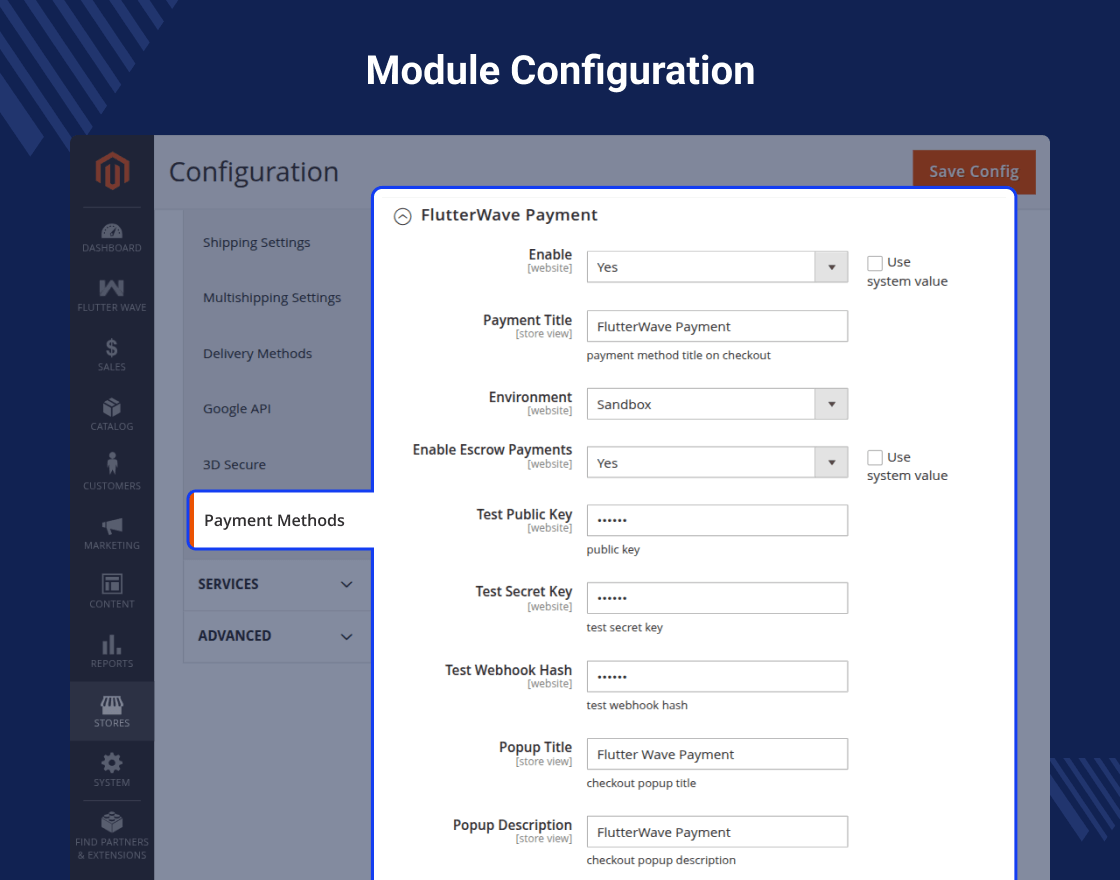Click the Save Config button
Image resolution: width=1120 pixels, height=880 pixels.
[x=974, y=171]
